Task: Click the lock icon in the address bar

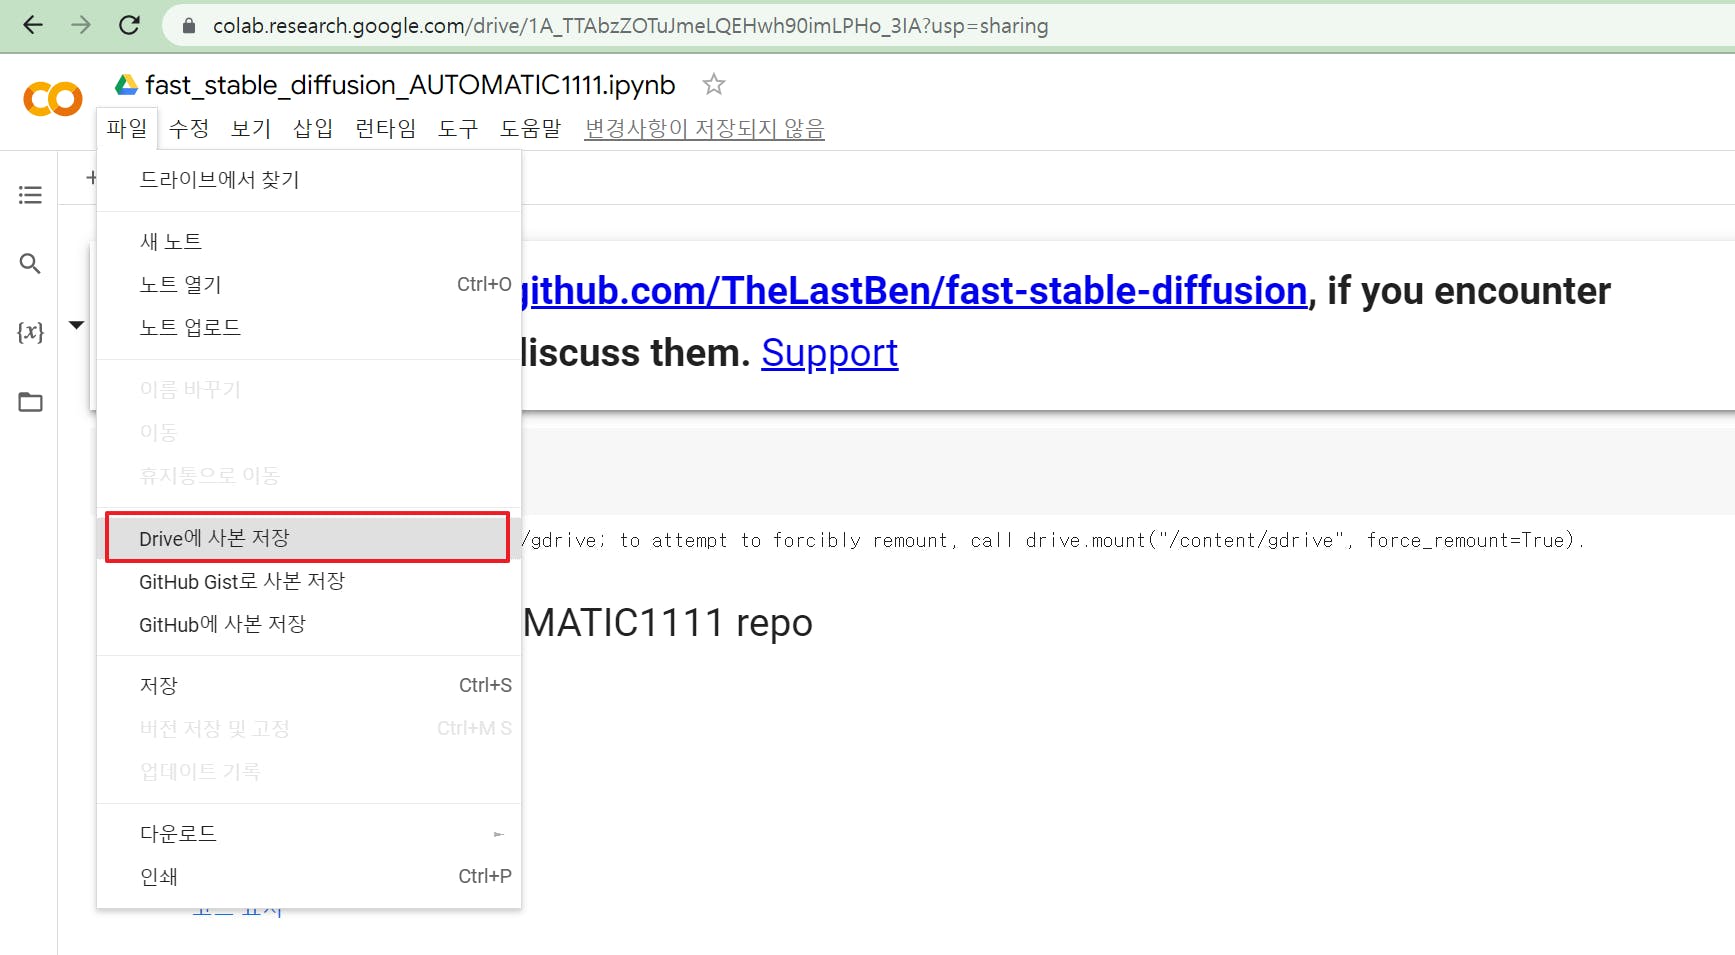Action: point(188,26)
